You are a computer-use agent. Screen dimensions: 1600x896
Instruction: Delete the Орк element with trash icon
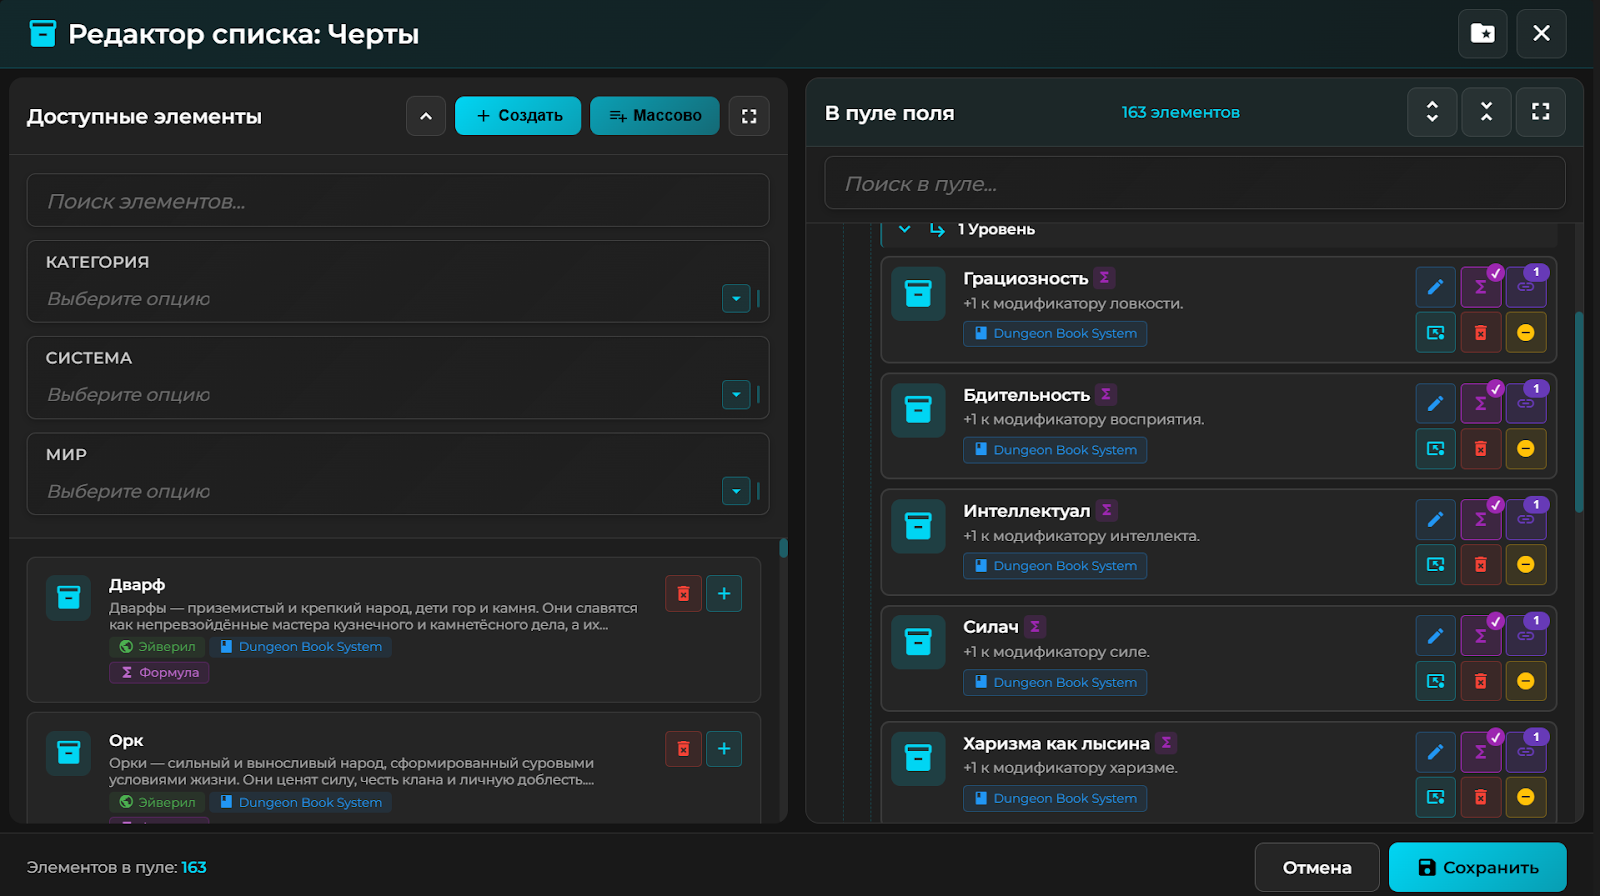pos(683,749)
